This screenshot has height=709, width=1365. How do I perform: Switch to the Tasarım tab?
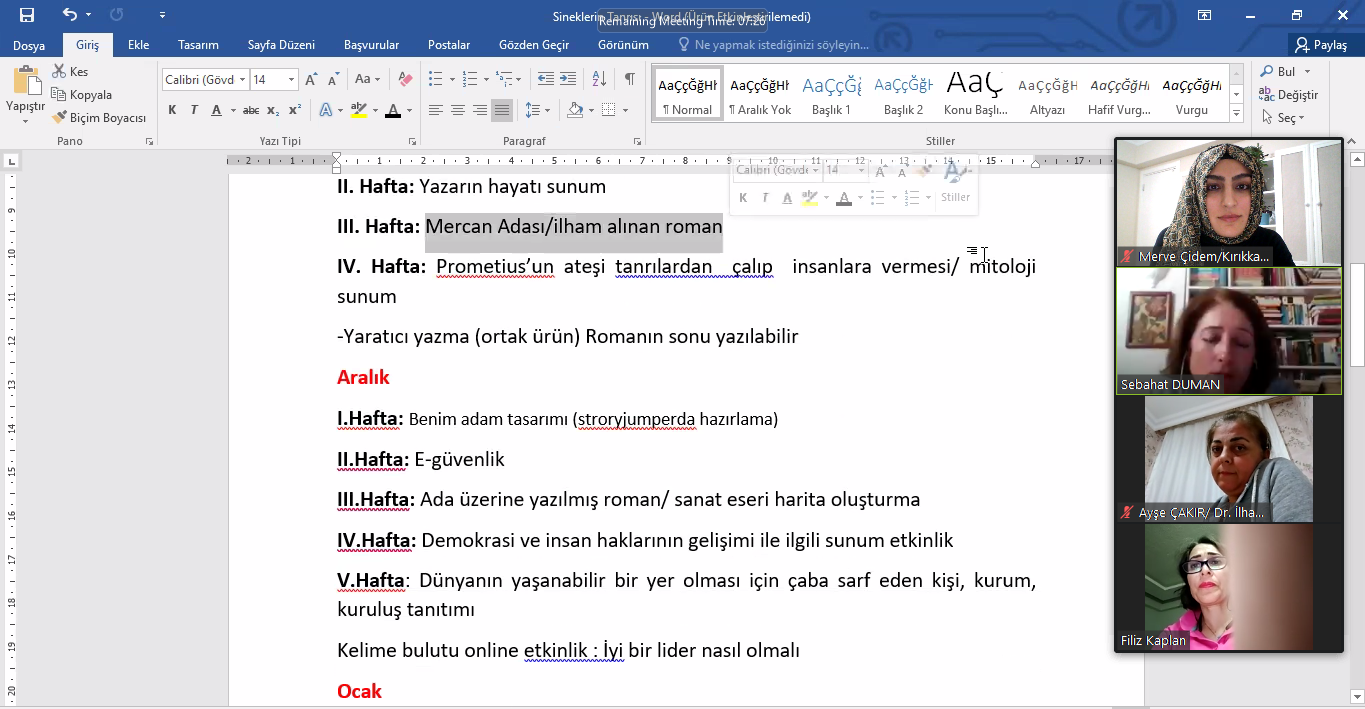(198, 45)
